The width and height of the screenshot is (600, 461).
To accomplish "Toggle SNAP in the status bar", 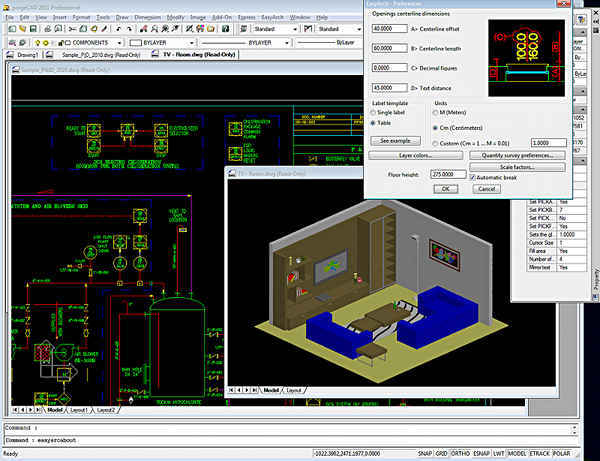I will 425,453.
